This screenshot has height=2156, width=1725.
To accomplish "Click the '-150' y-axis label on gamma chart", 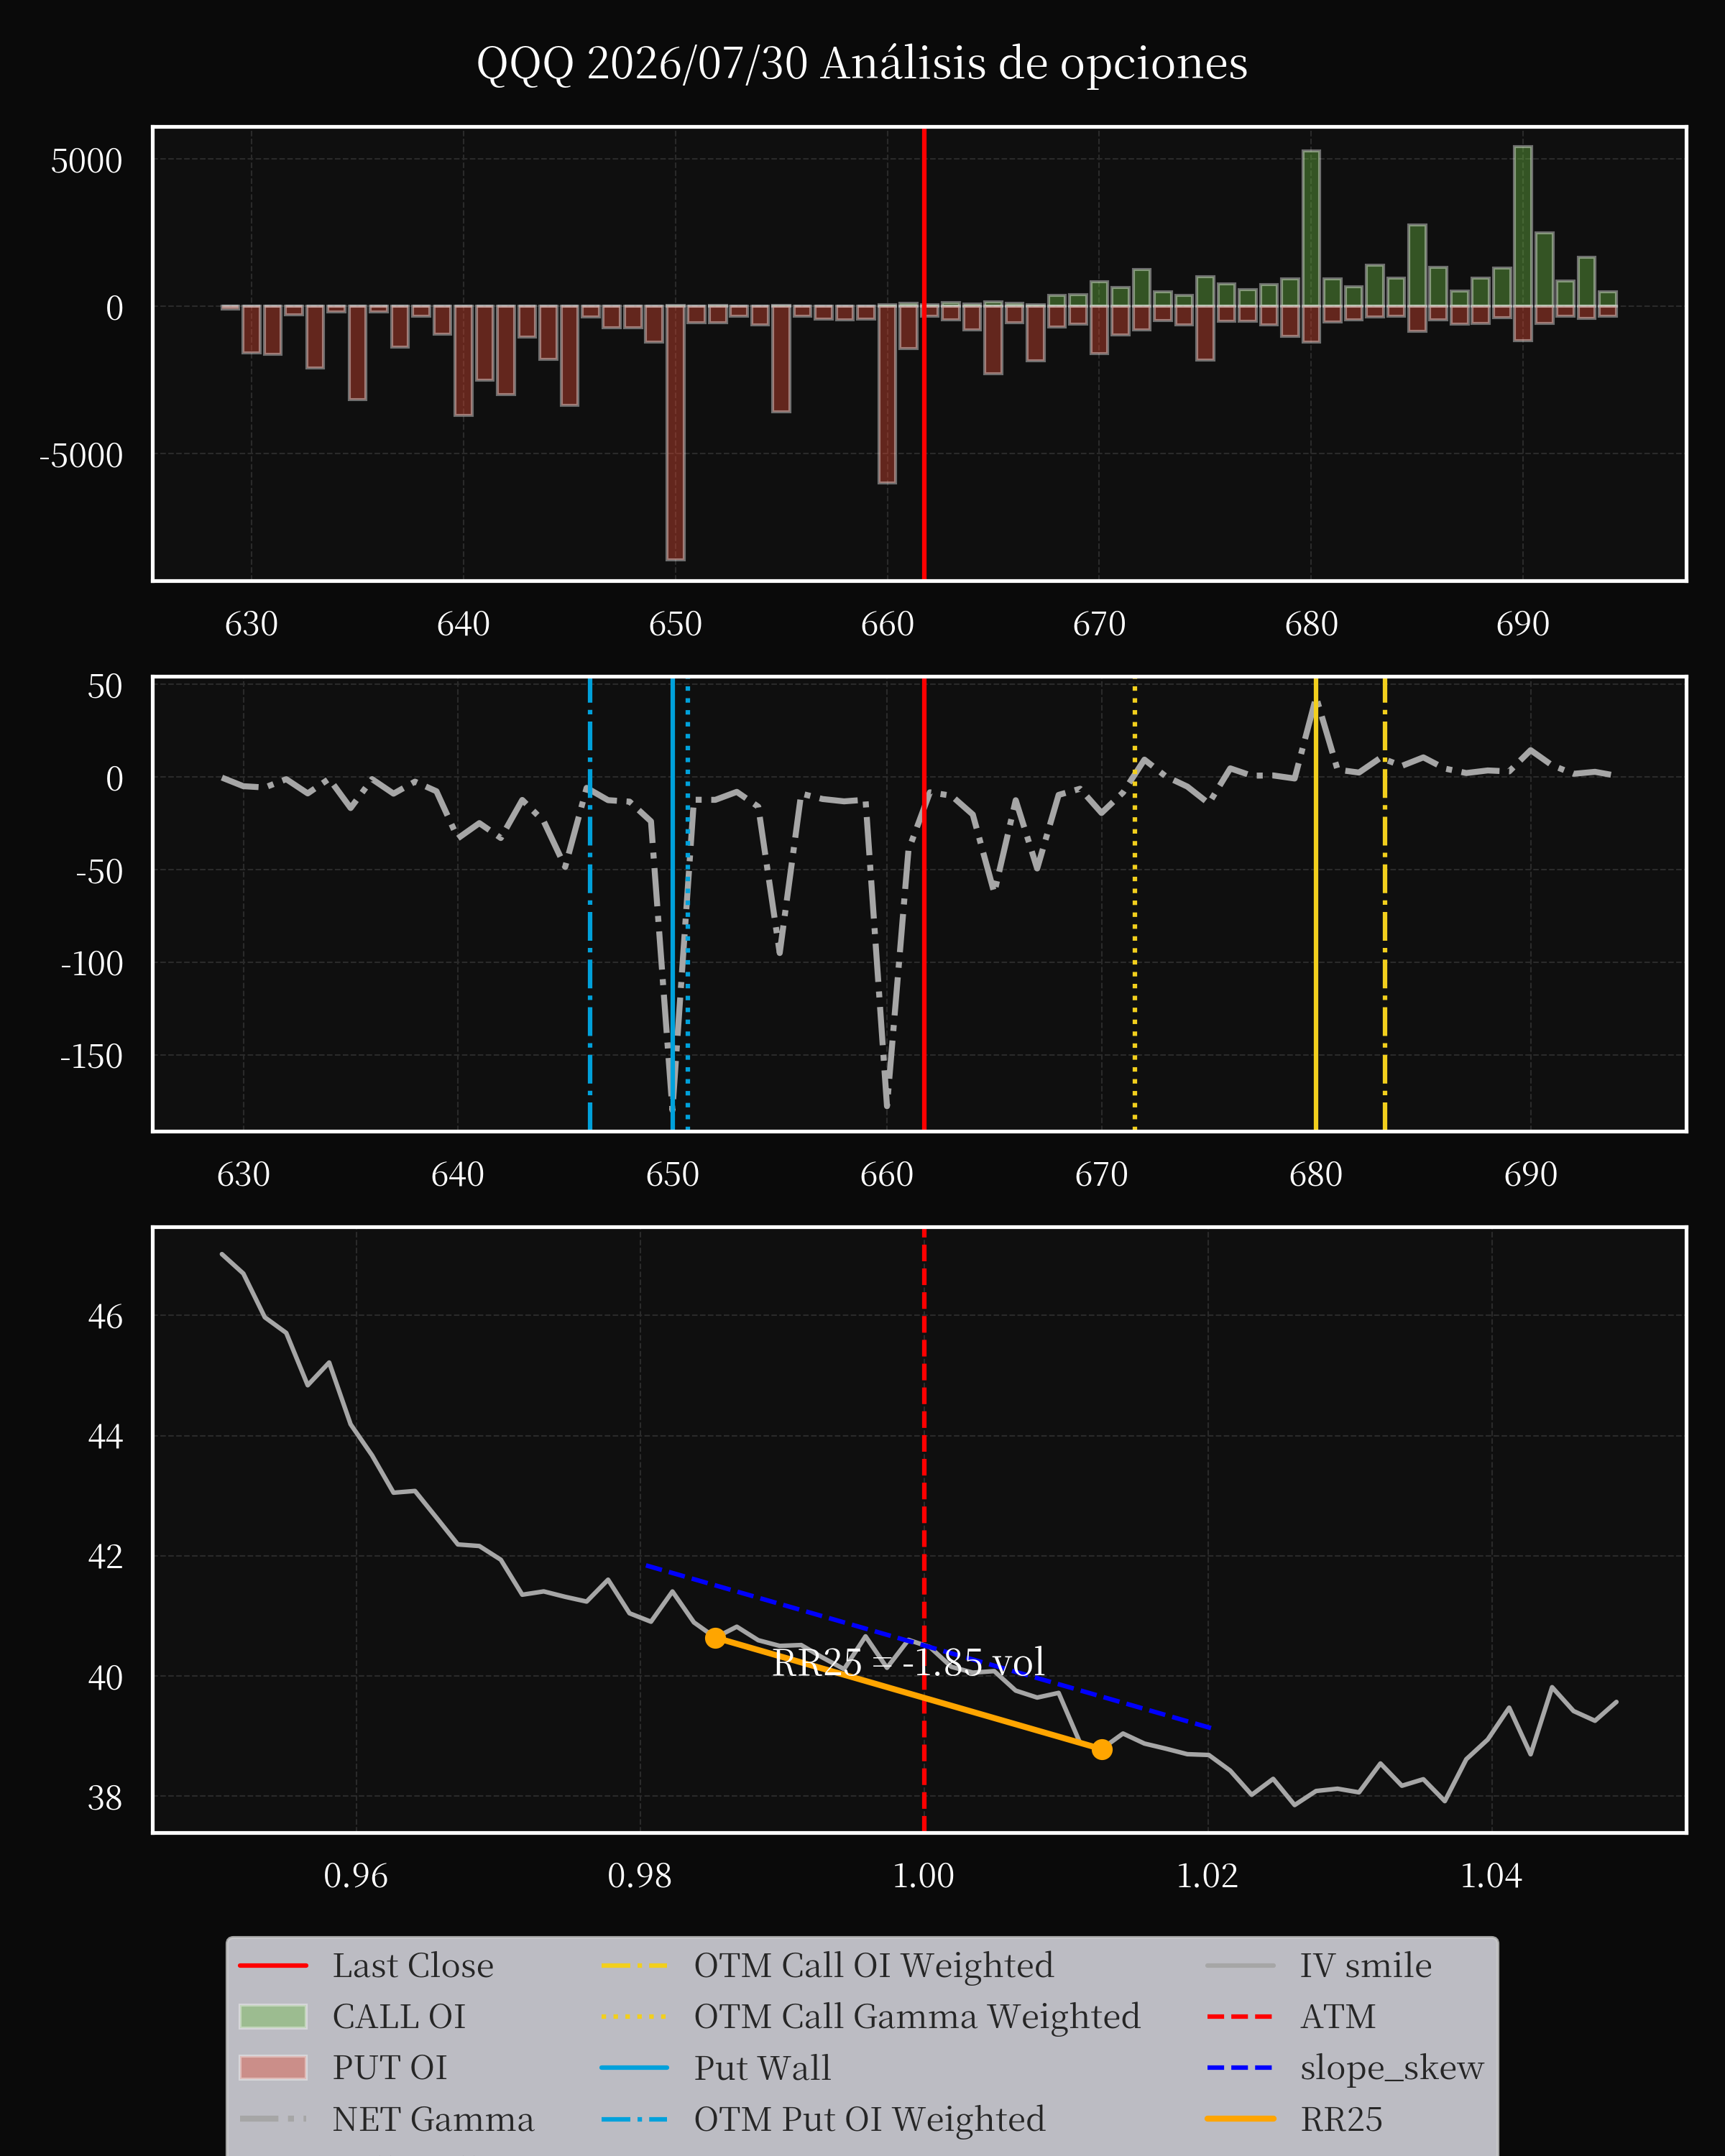I will tap(91, 1056).
